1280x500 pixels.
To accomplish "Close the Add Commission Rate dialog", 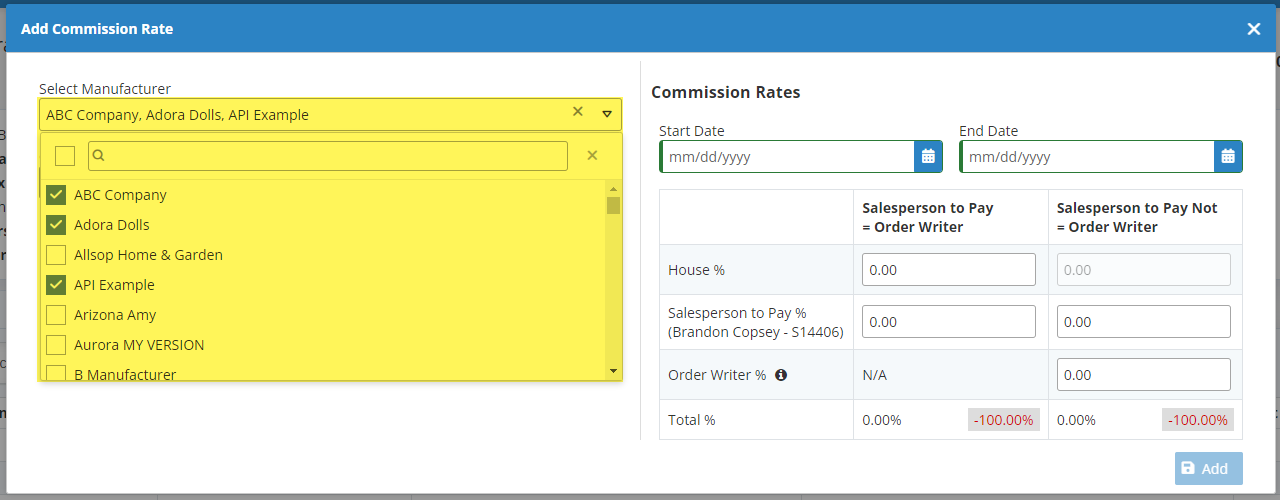I will pyautogui.click(x=1253, y=29).
